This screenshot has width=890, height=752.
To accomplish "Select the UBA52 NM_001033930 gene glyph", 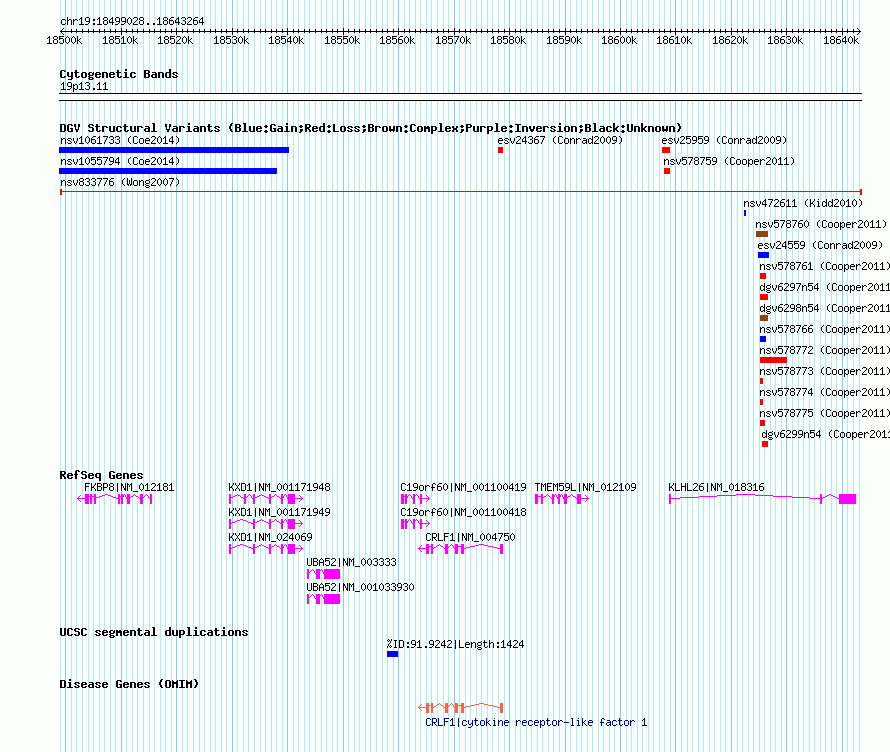I will click(324, 599).
